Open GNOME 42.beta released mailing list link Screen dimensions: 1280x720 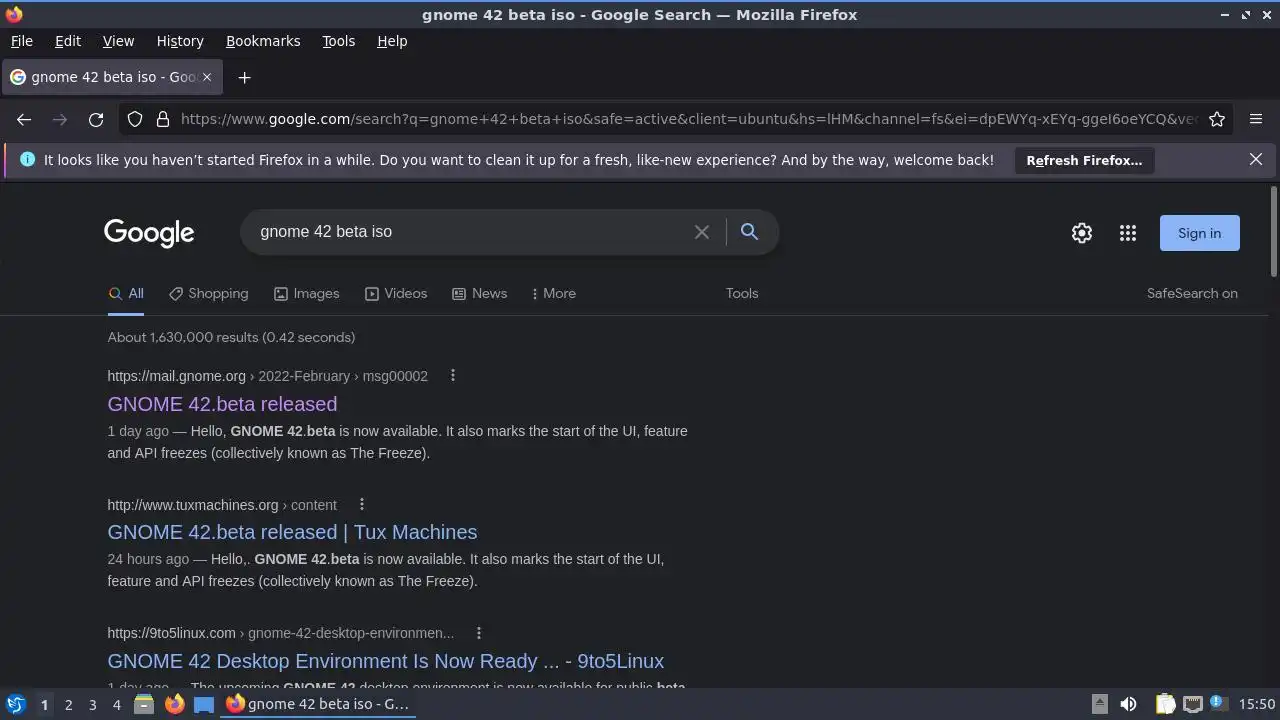click(x=222, y=404)
